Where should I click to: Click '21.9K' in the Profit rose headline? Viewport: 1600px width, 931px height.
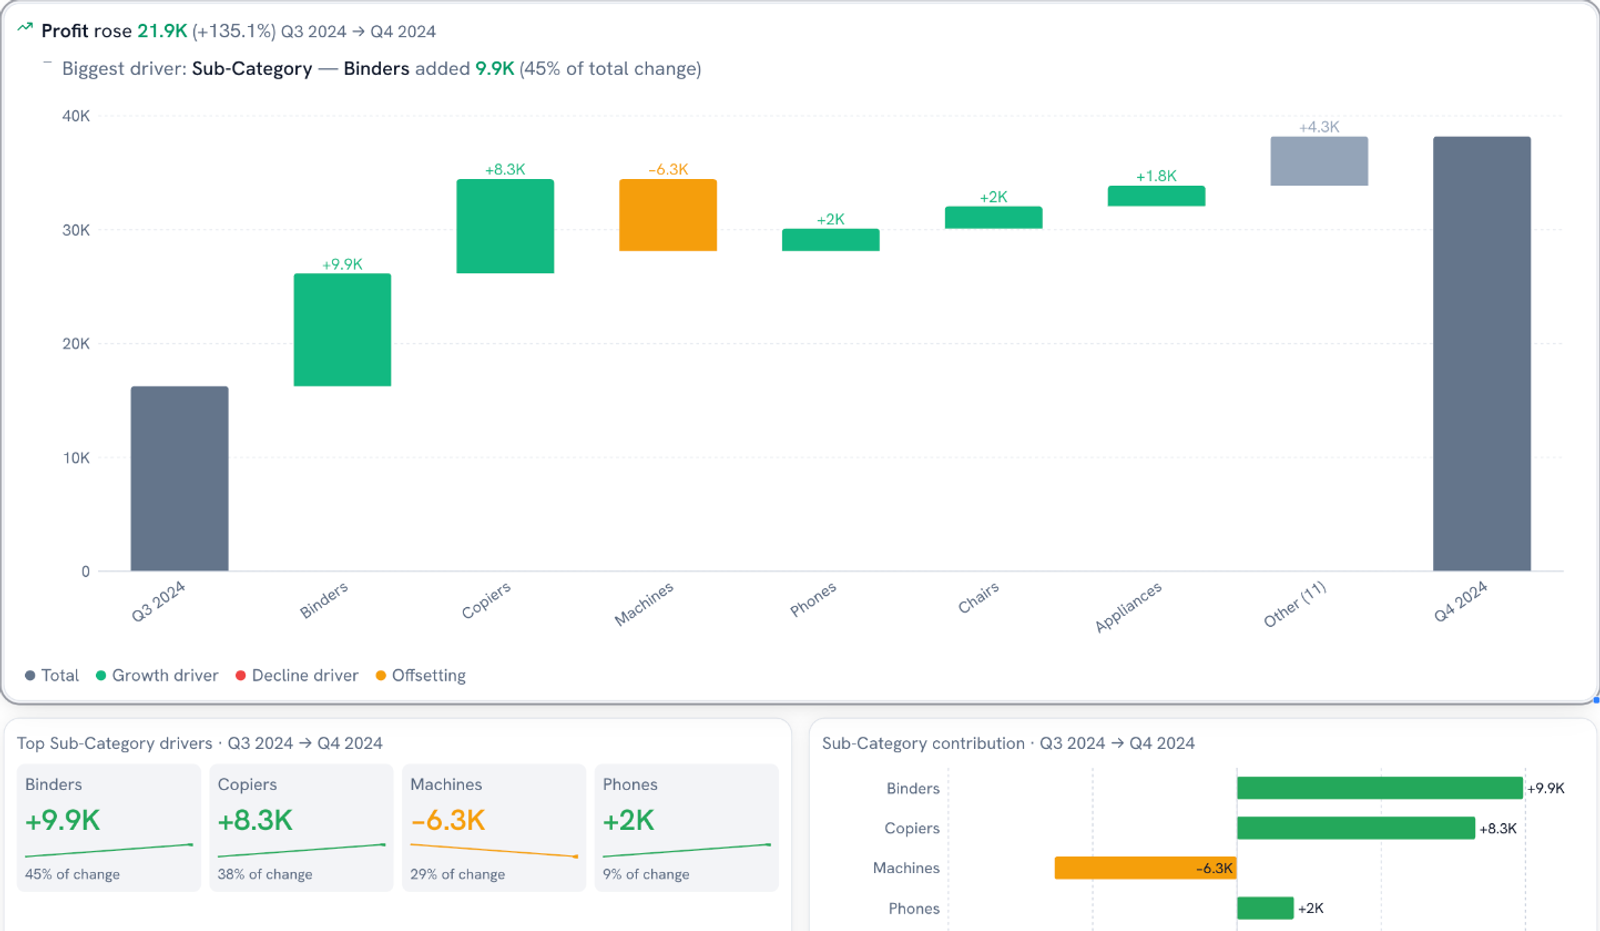(162, 31)
